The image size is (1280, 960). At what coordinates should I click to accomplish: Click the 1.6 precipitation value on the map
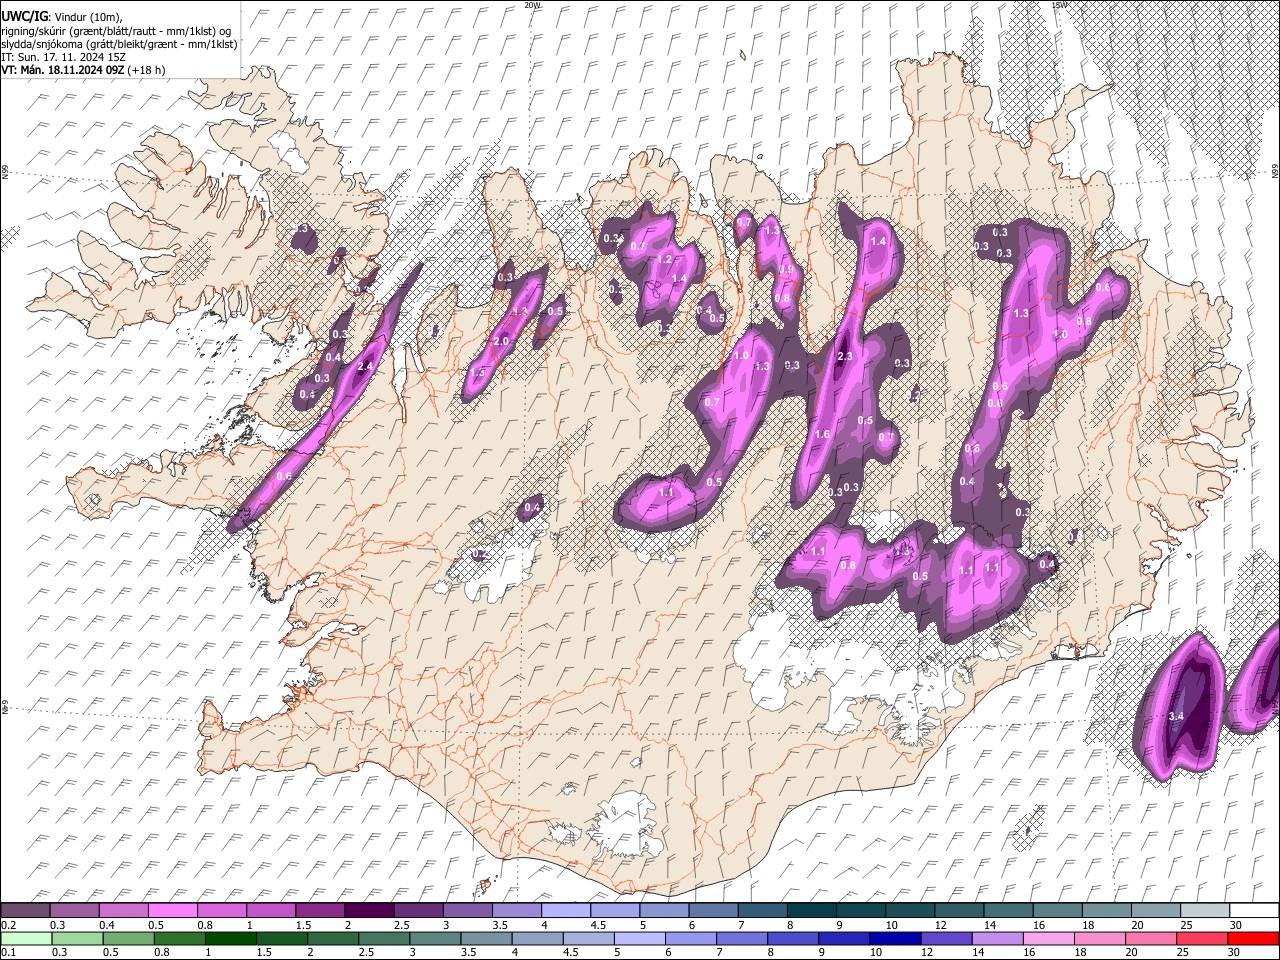click(822, 434)
